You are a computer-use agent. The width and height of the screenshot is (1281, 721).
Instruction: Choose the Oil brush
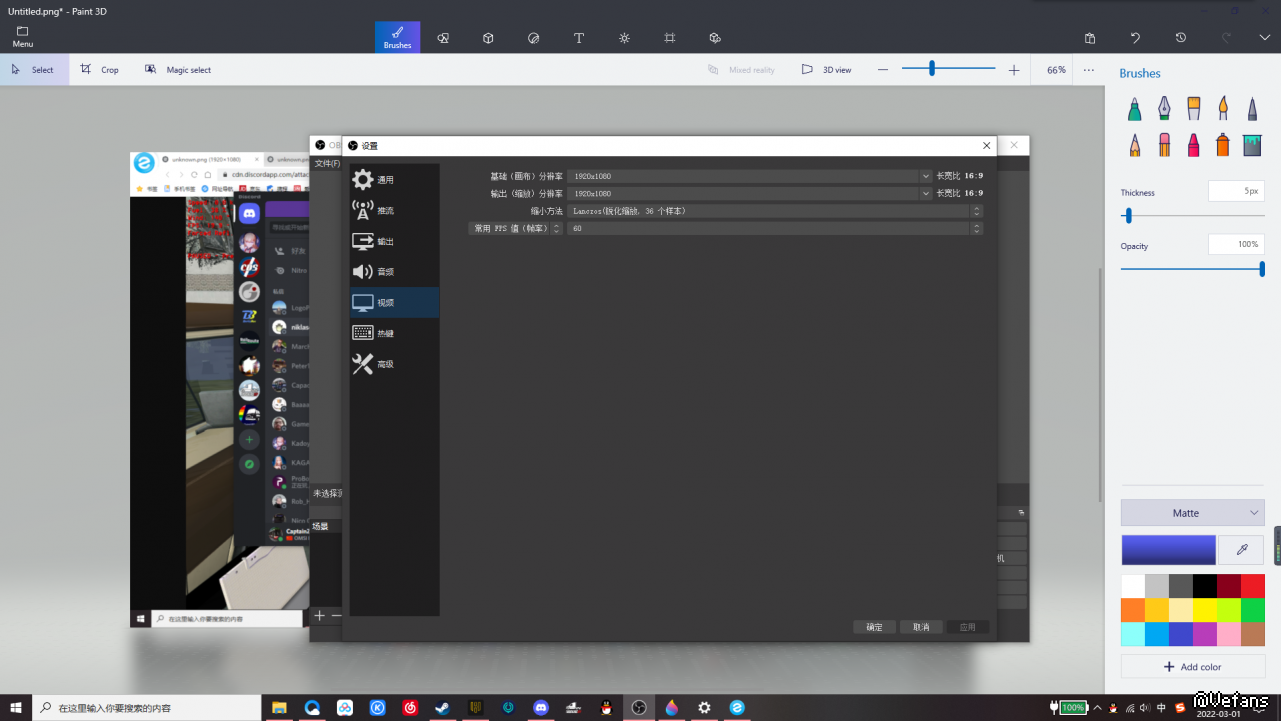pos(1193,109)
